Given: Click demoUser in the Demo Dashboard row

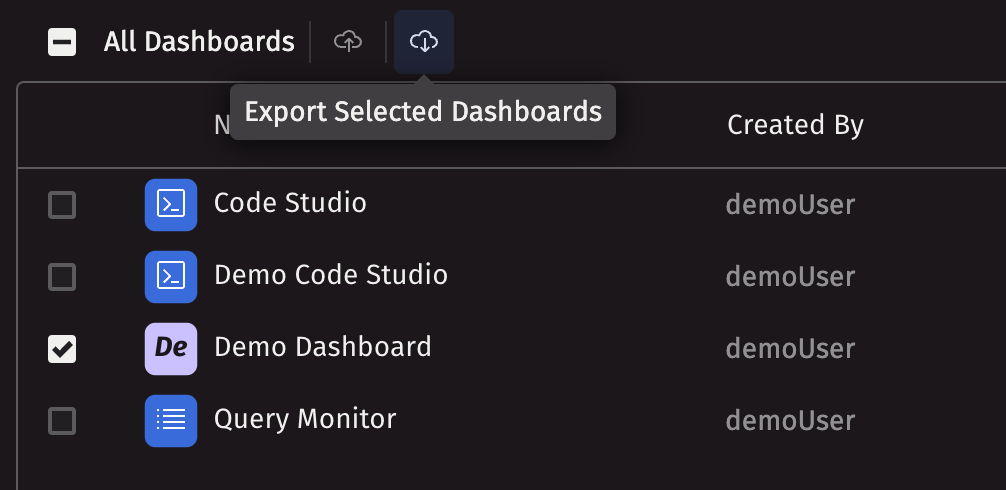Looking at the screenshot, I should 790,348.
